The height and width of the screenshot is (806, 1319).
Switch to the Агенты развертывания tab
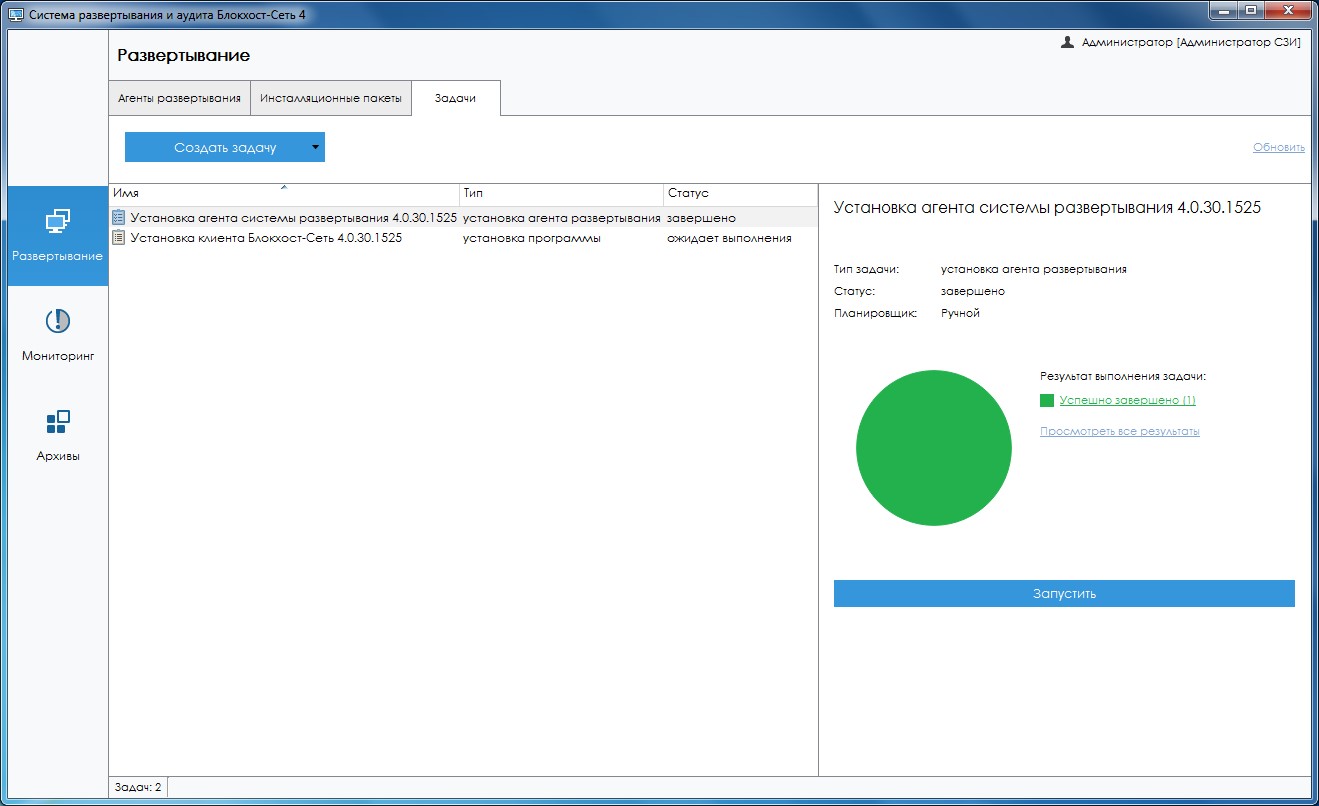tap(179, 99)
